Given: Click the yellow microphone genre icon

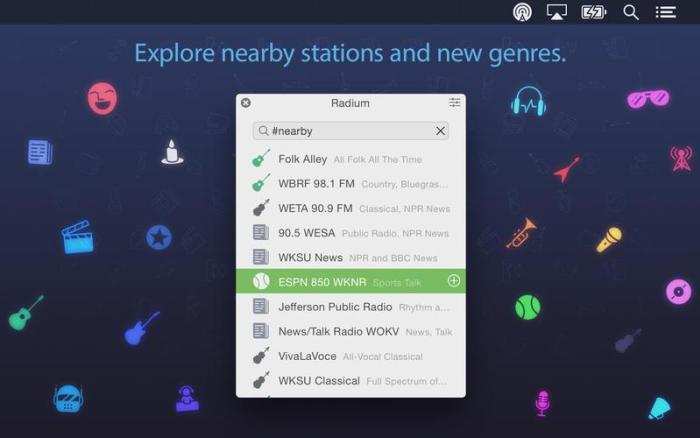Looking at the screenshot, I should tap(609, 239).
